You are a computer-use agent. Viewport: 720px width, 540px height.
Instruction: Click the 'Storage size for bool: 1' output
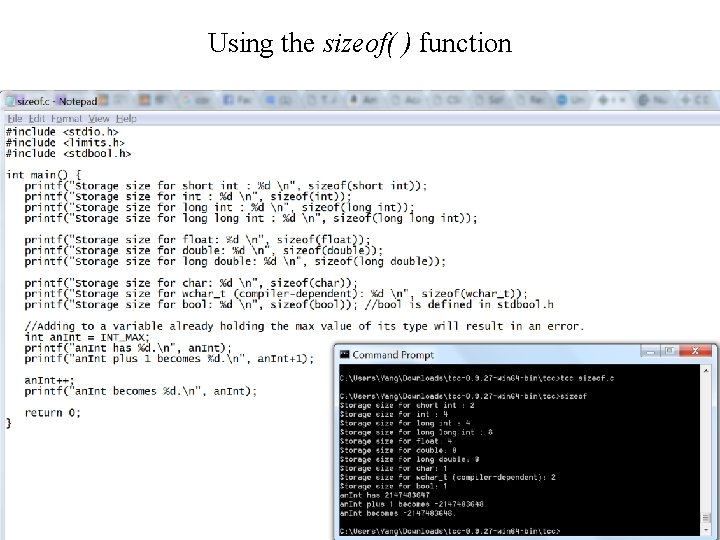click(393, 486)
